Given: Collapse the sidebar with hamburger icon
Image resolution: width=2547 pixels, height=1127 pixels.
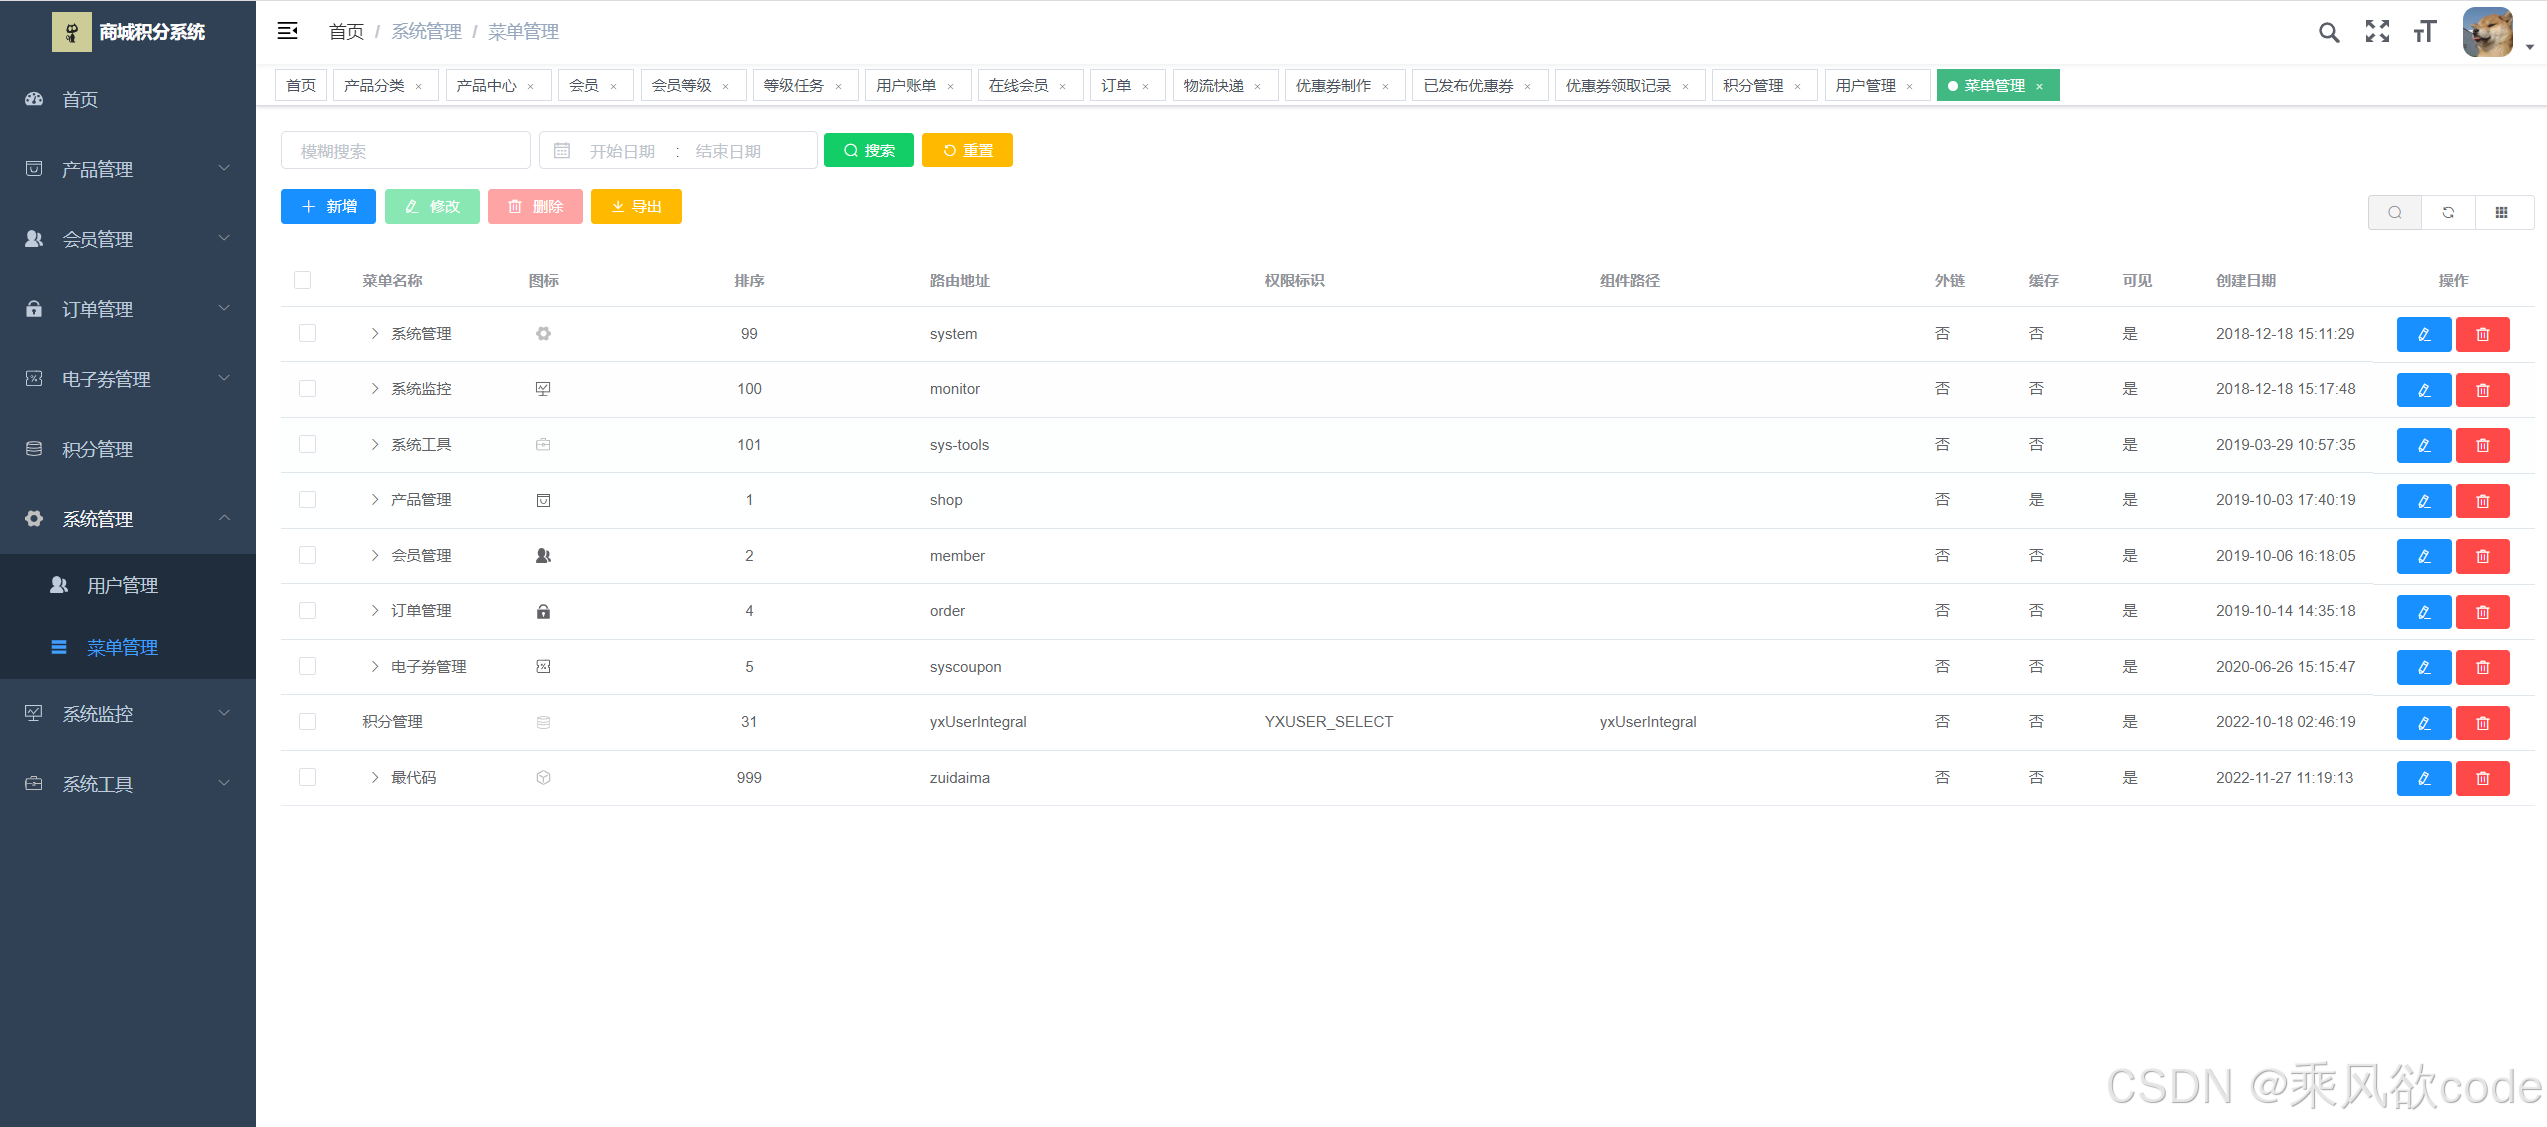Looking at the screenshot, I should pos(287,31).
